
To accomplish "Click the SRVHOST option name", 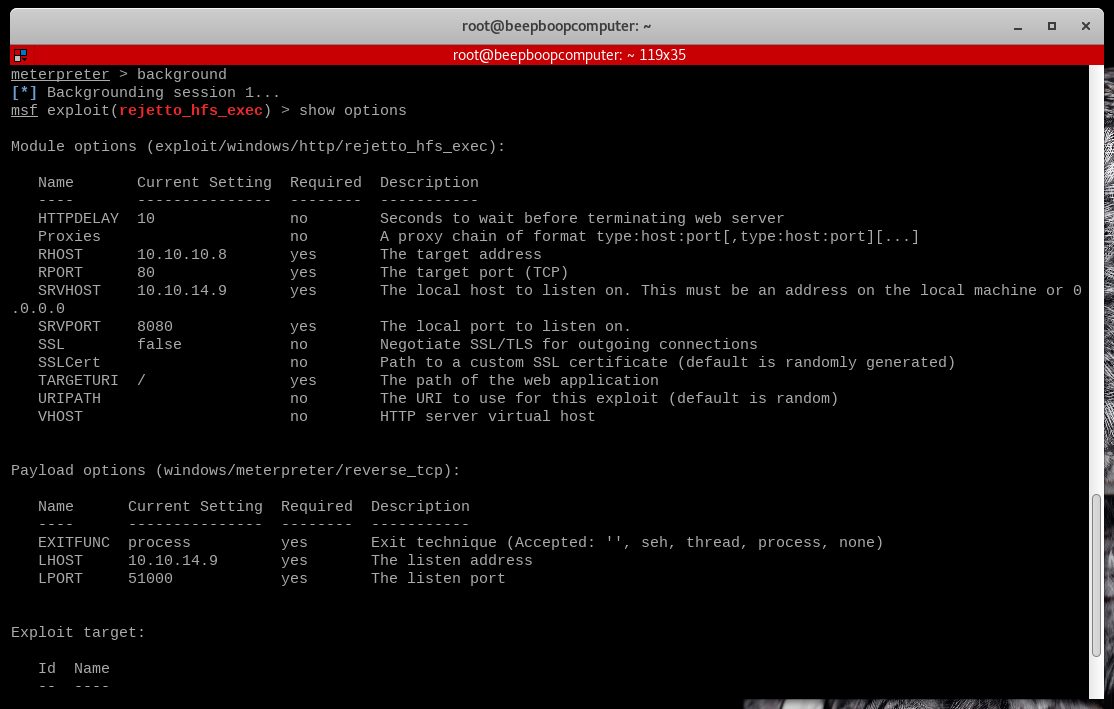I will click(69, 291).
